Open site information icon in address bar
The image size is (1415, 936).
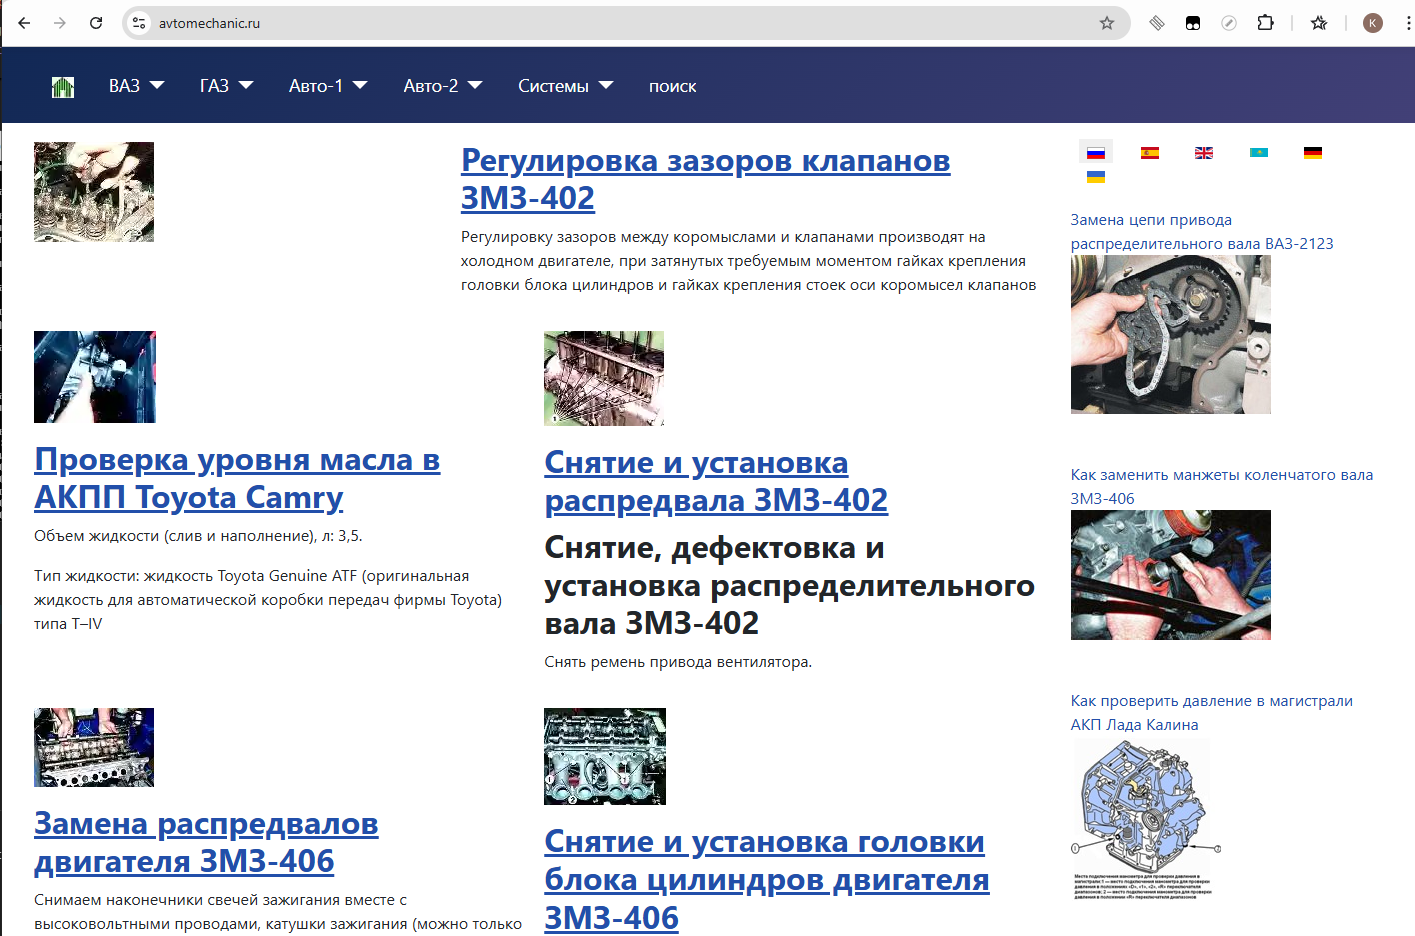point(139,23)
